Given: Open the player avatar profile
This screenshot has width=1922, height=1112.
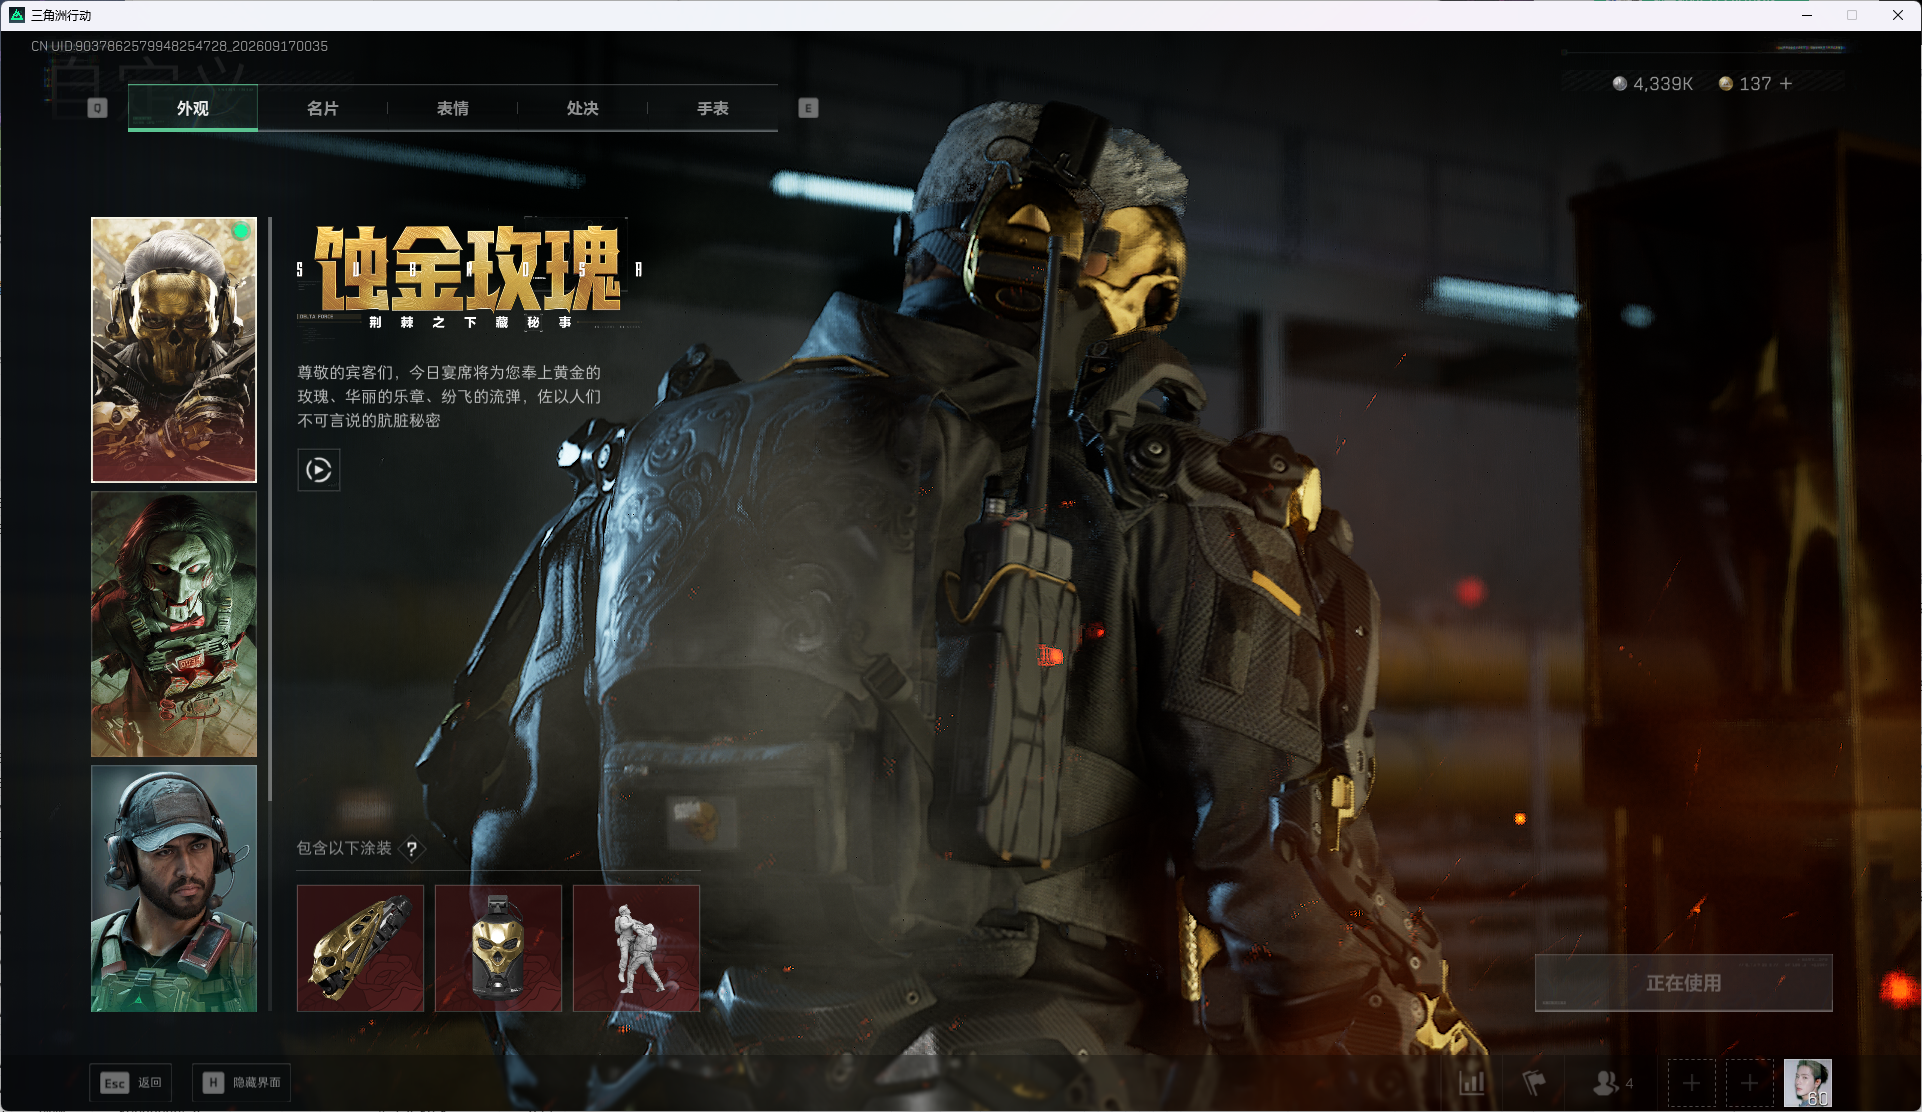Looking at the screenshot, I should (x=1808, y=1083).
